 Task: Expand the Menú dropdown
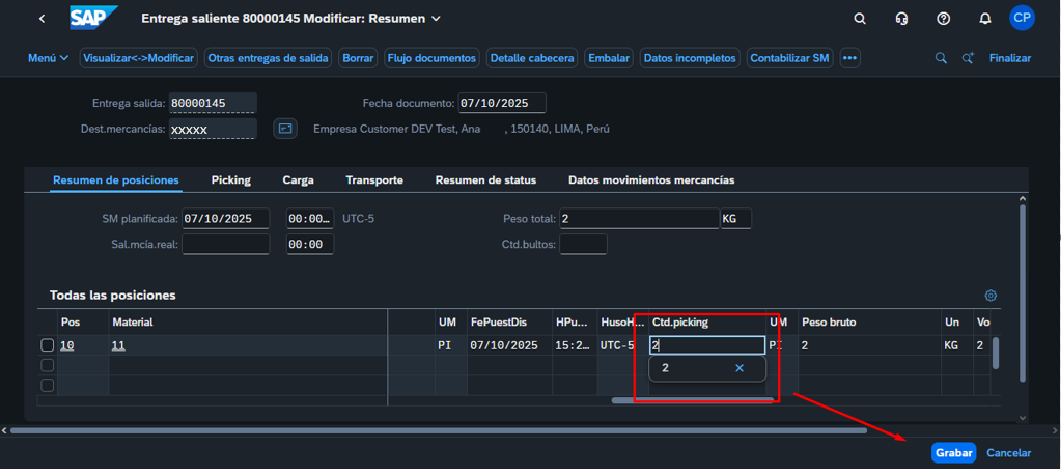tap(48, 58)
